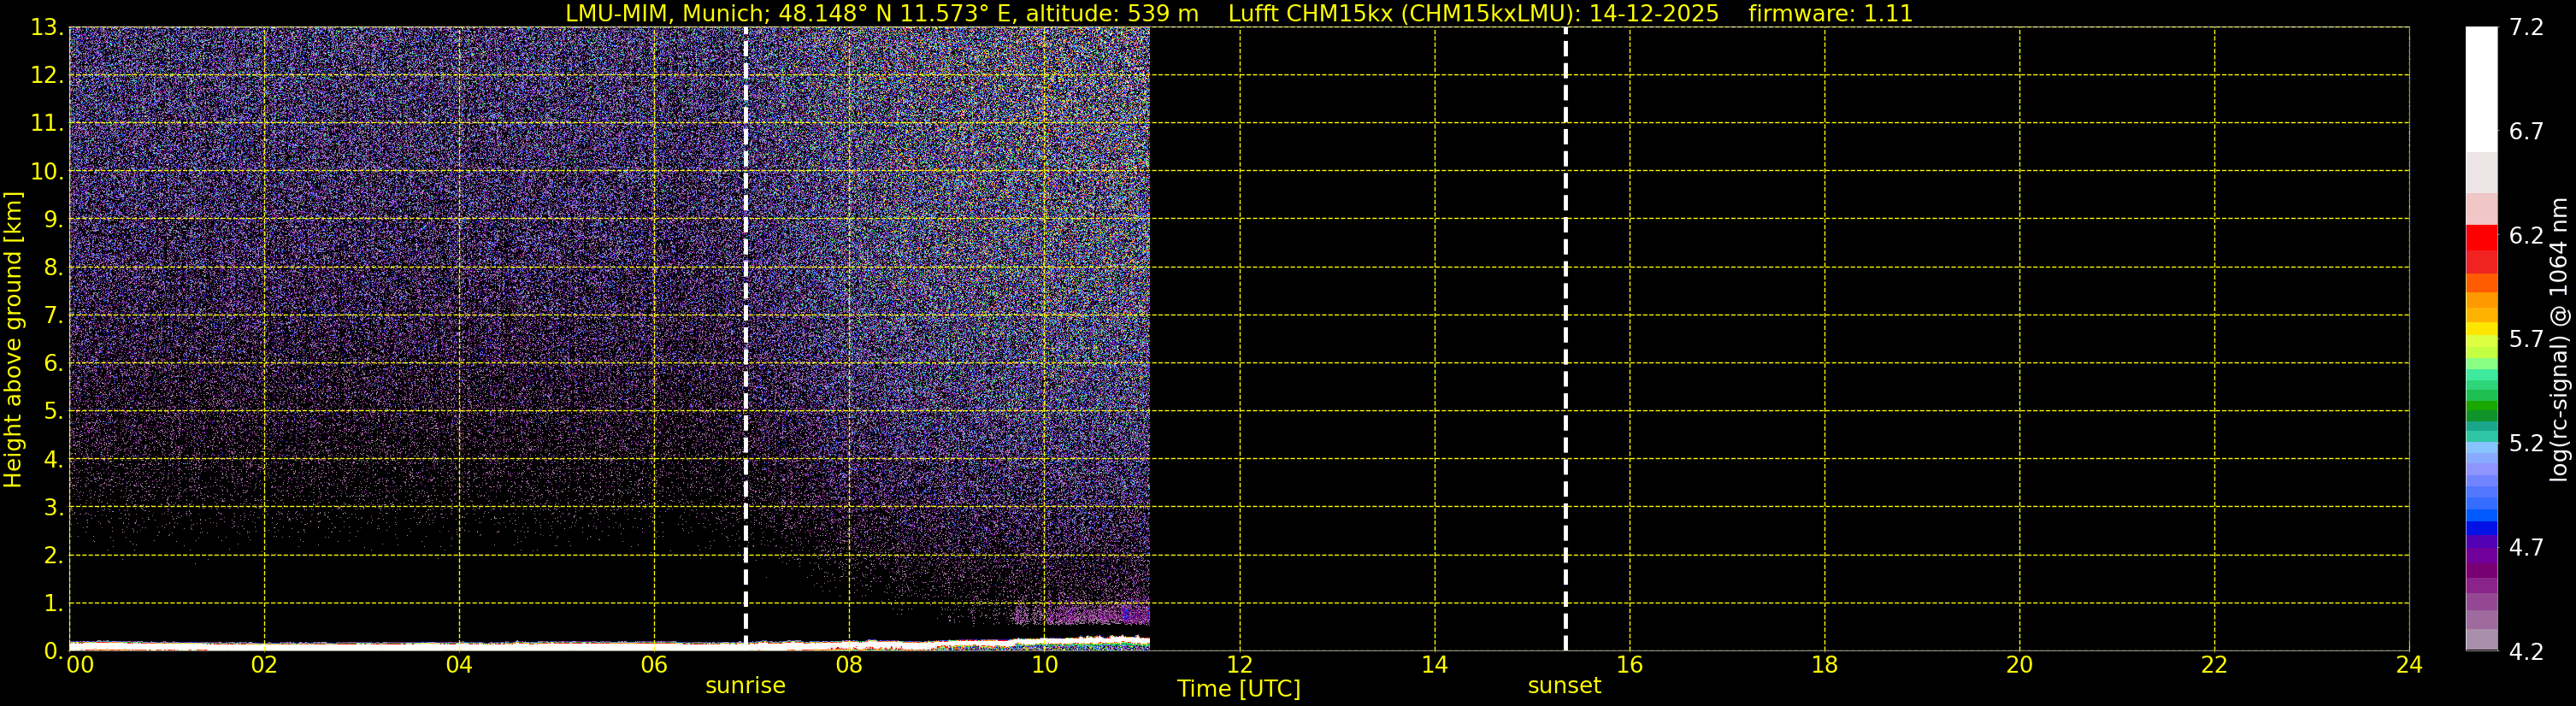
Task: Click the colorbar tick value 4.7
Action: 2526,548
